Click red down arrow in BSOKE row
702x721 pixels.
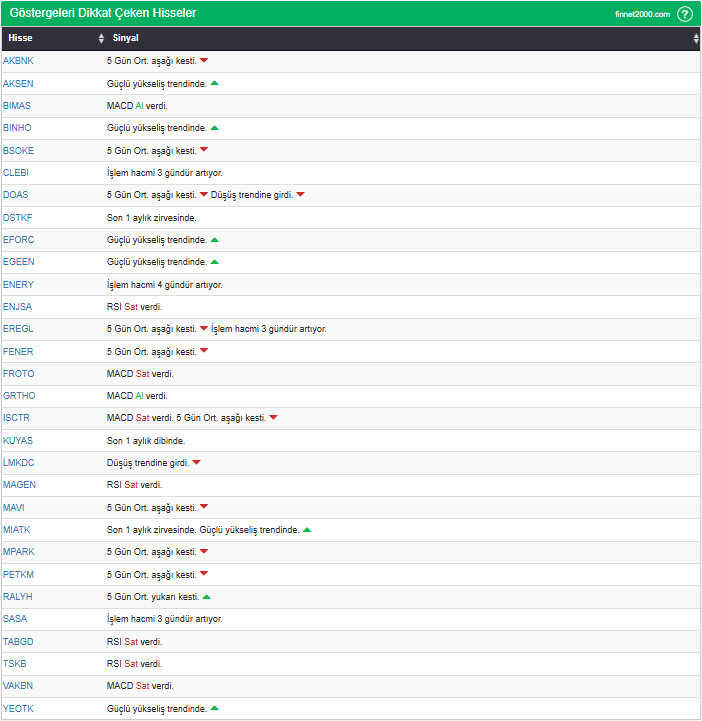(204, 150)
